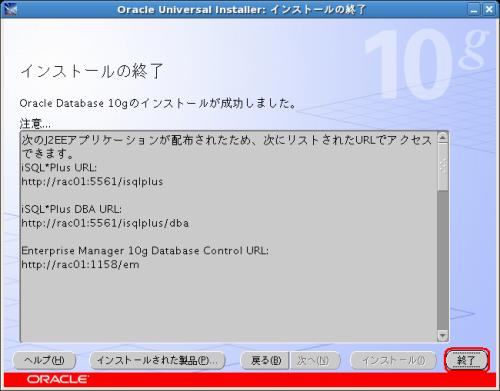Click 'Enterprise Manager 10g Database Control URL:' text
The width and height of the screenshot is (500, 391).
click(x=145, y=251)
